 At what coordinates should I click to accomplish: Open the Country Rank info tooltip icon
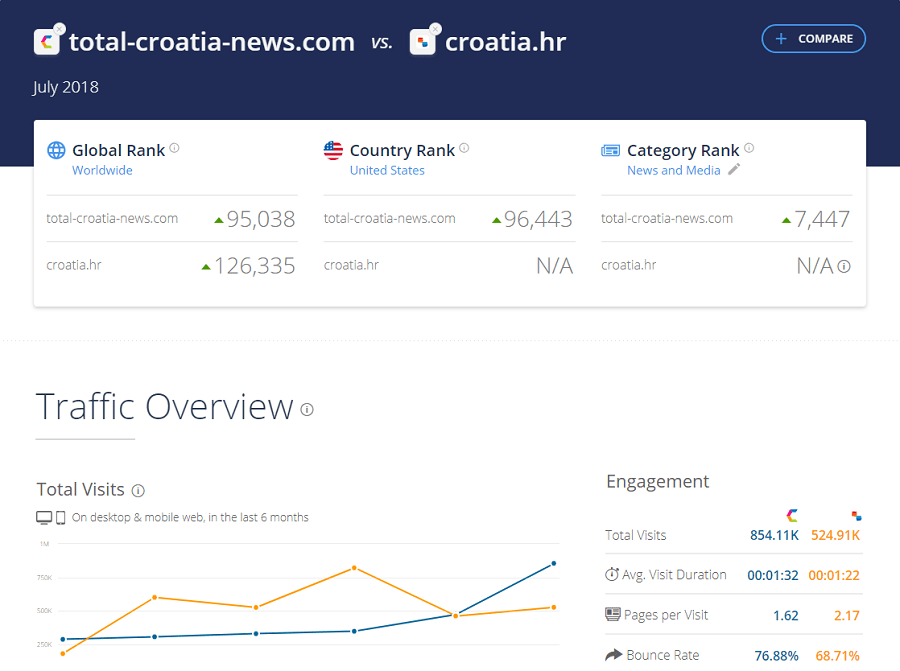[464, 148]
